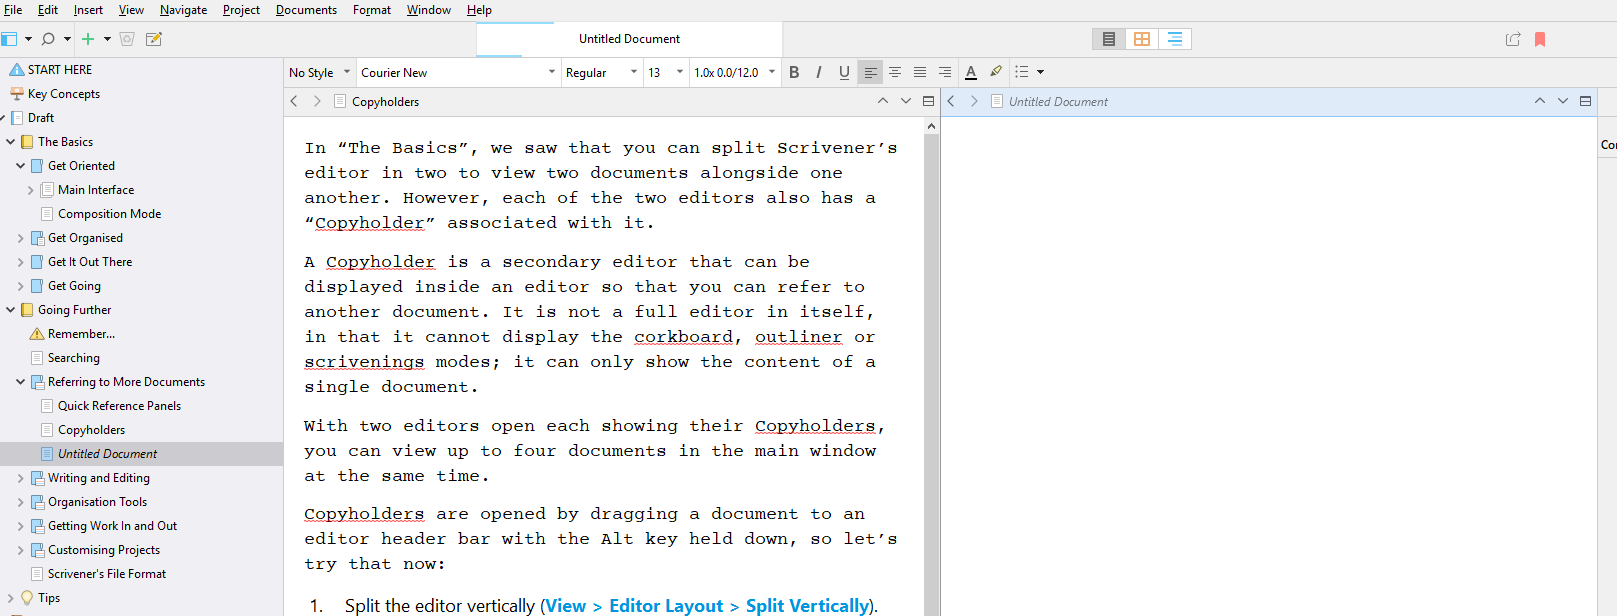Click Untitled Document page icon in right header
Viewport: 1617px width, 616px height.
997,101
